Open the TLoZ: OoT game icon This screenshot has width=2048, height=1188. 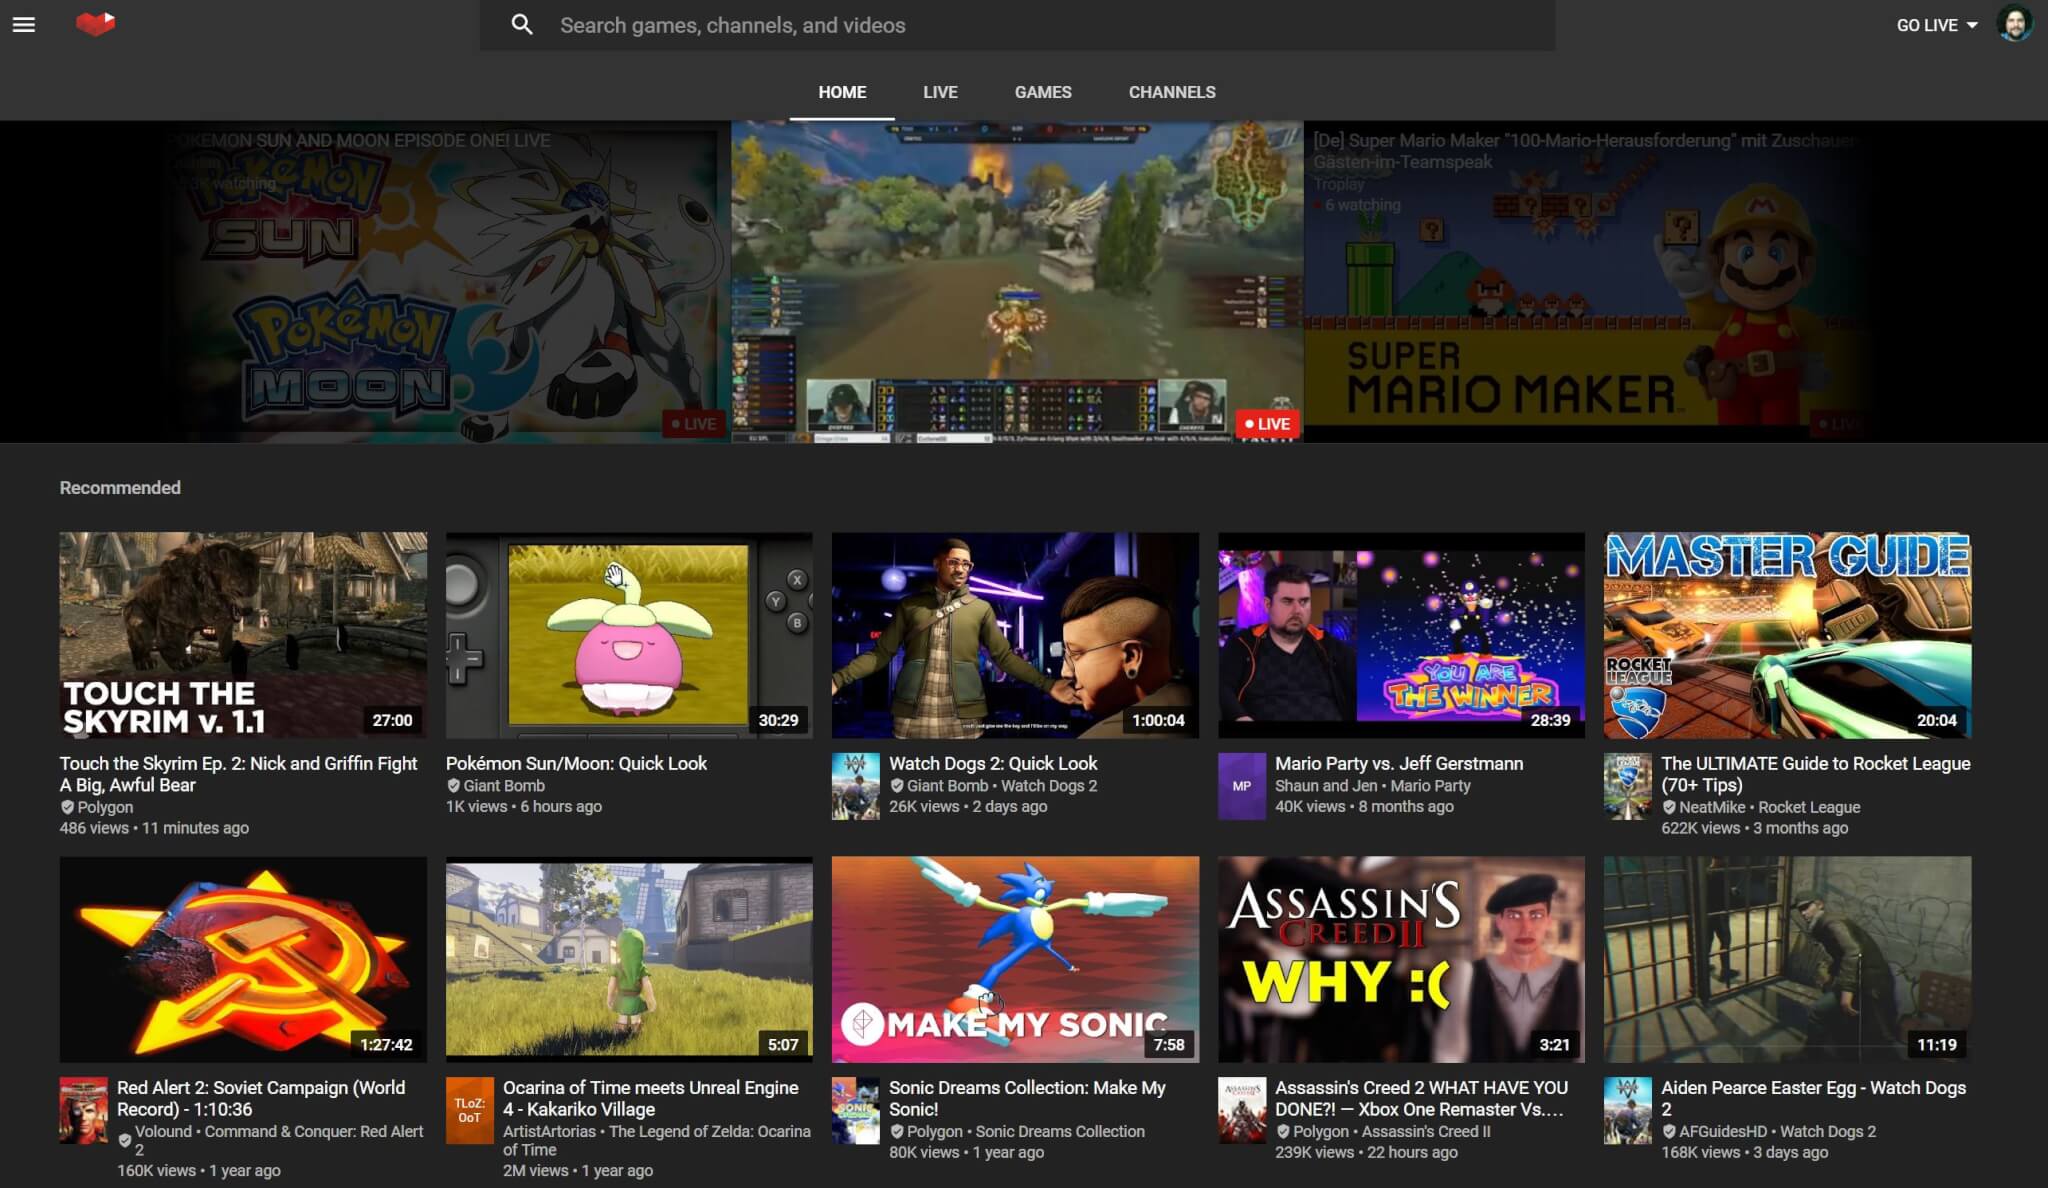(x=470, y=1110)
